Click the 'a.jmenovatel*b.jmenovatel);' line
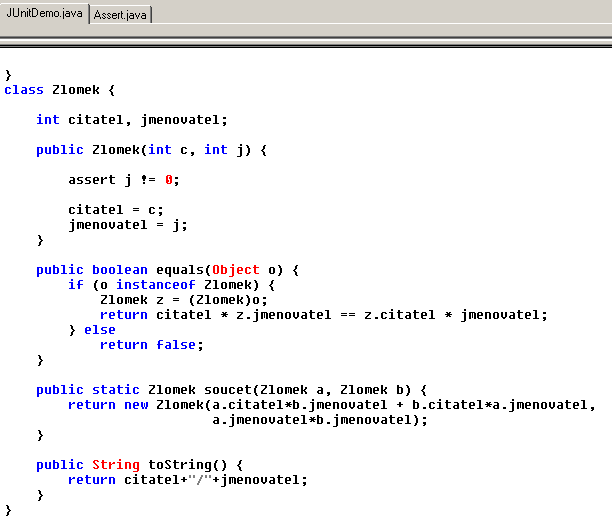The image size is (612, 521). pos(320,420)
